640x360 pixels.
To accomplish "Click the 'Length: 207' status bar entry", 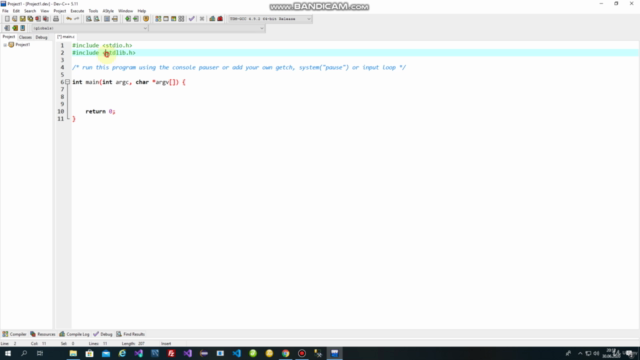I will click(133, 344).
